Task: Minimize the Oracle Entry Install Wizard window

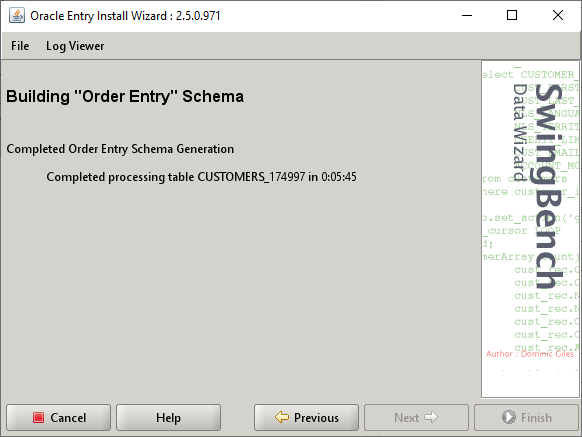Action: [x=467, y=16]
